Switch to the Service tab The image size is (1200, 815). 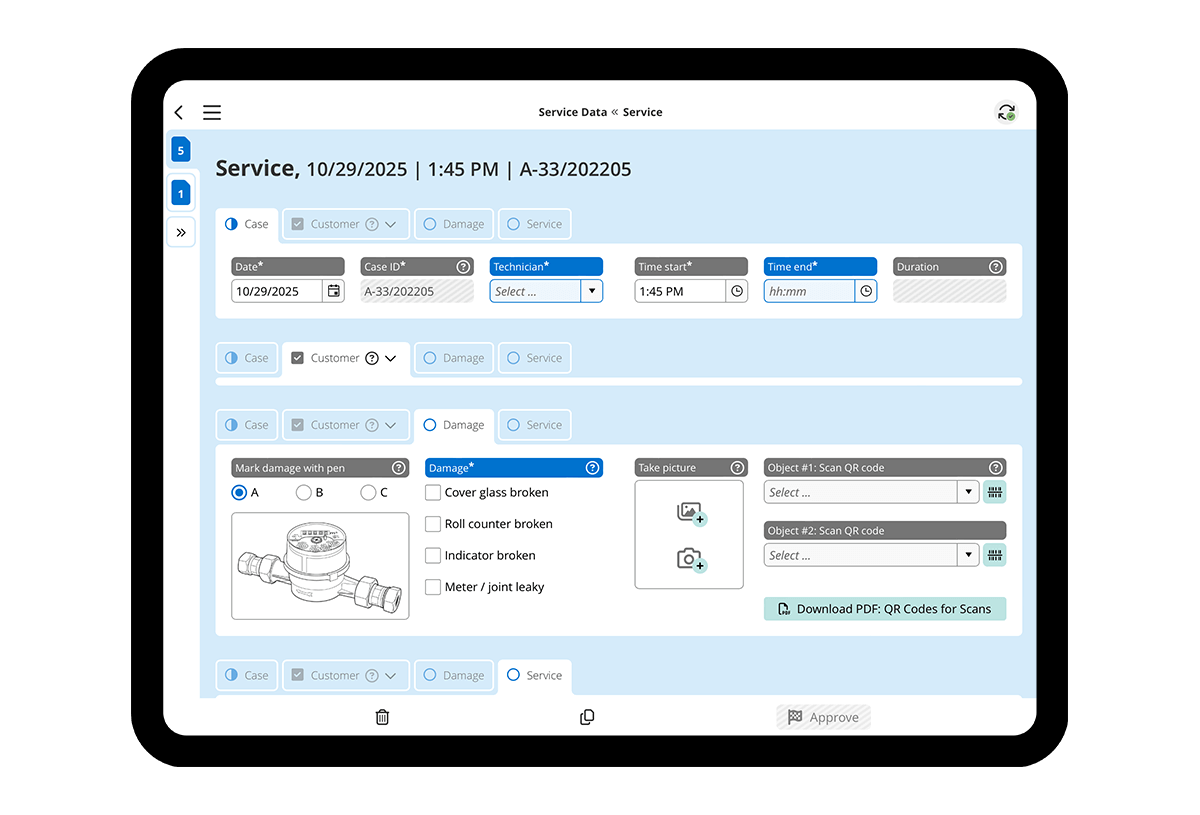[535, 224]
